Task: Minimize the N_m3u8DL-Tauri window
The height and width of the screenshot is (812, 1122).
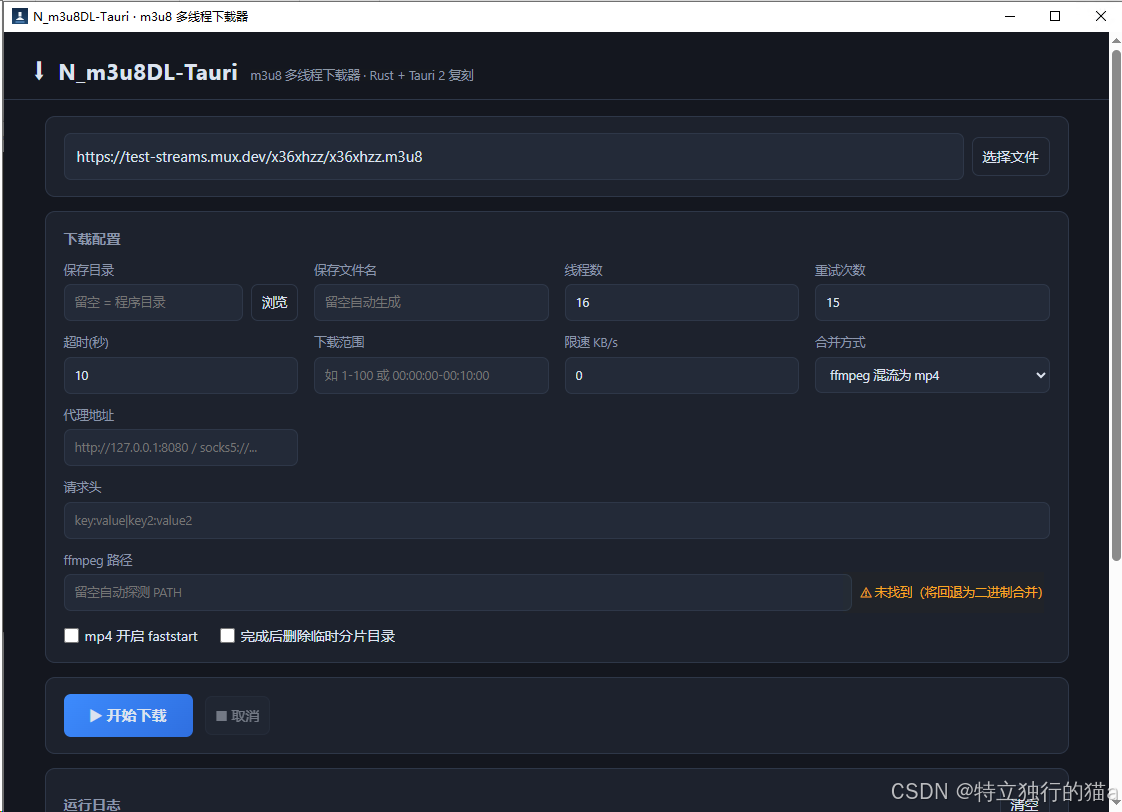Action: pyautogui.click(x=1010, y=16)
